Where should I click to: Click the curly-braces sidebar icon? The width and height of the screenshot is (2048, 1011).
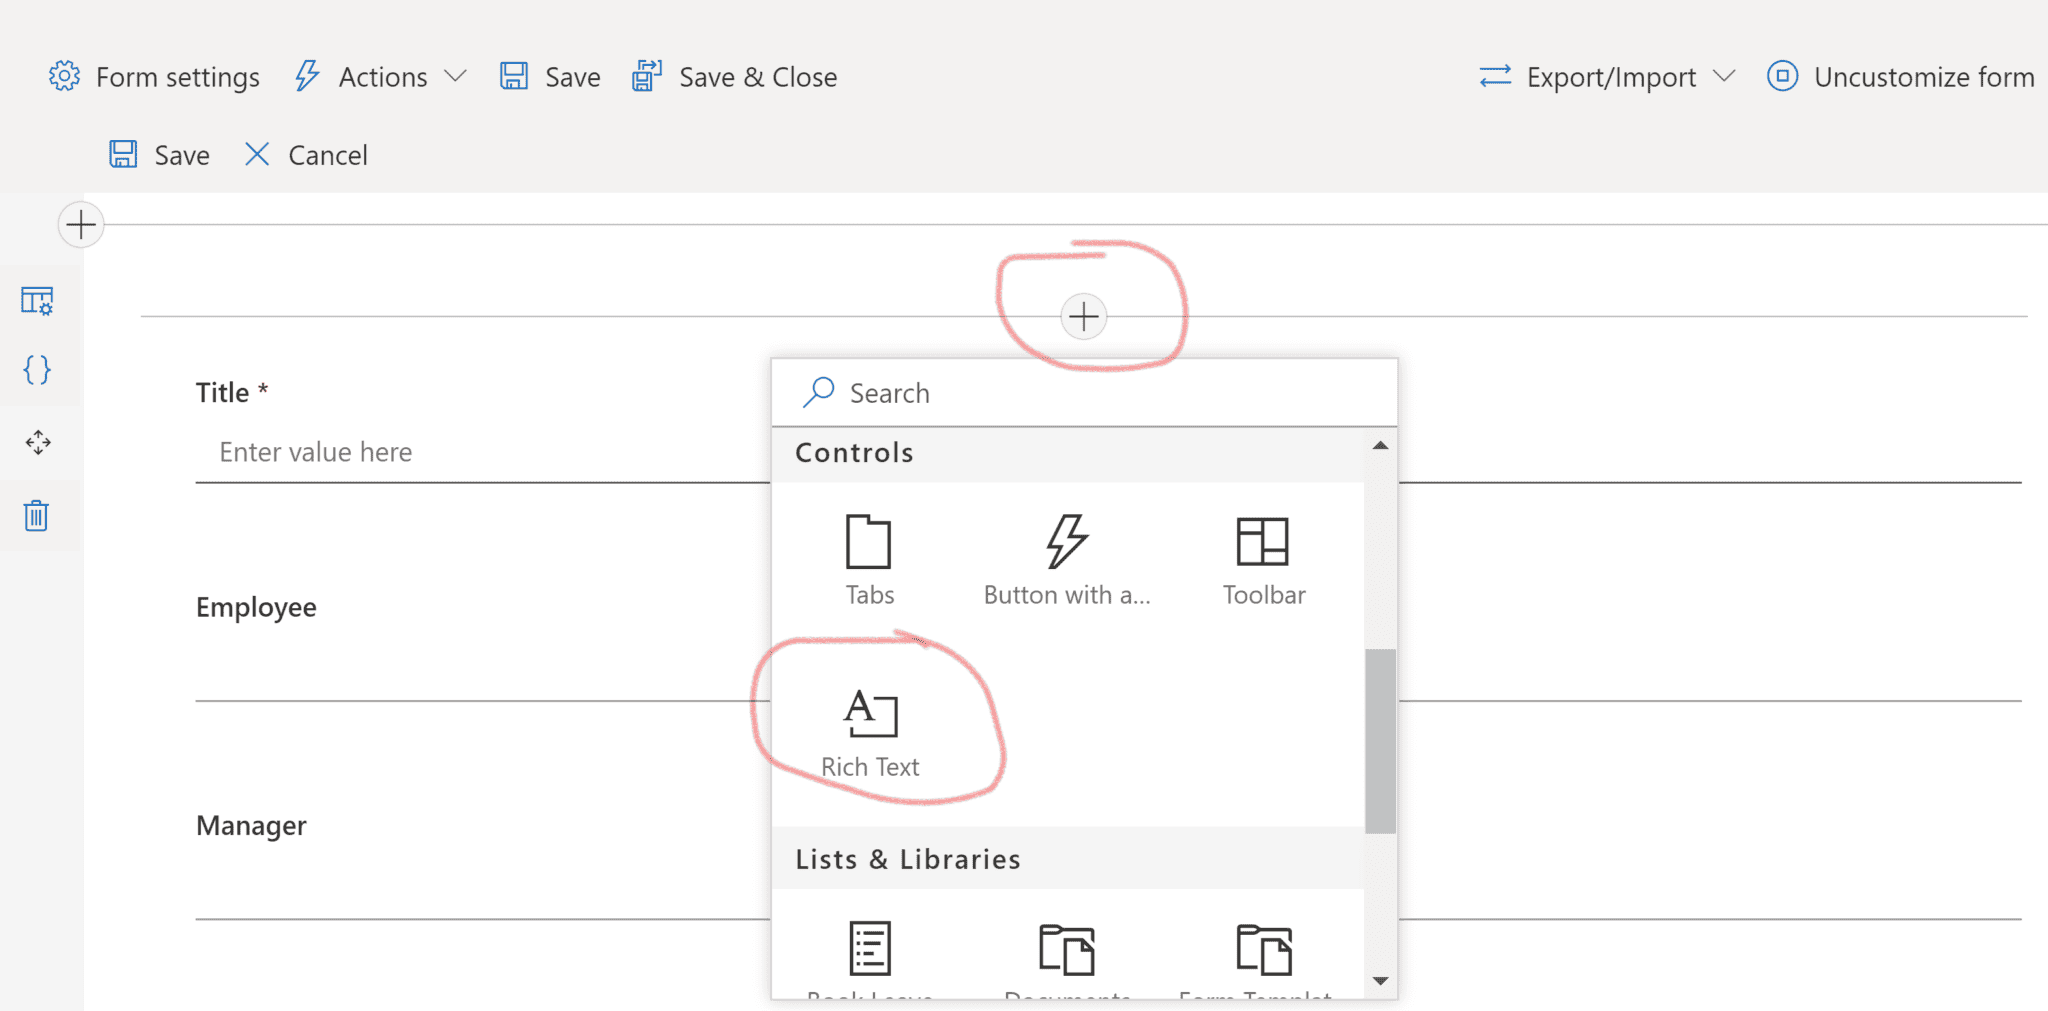[x=37, y=370]
